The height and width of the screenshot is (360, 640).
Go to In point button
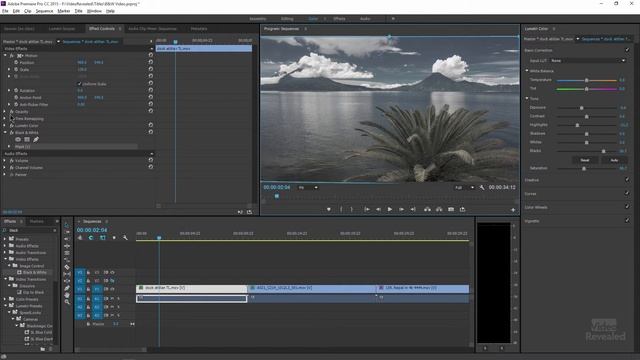[x=367, y=209]
